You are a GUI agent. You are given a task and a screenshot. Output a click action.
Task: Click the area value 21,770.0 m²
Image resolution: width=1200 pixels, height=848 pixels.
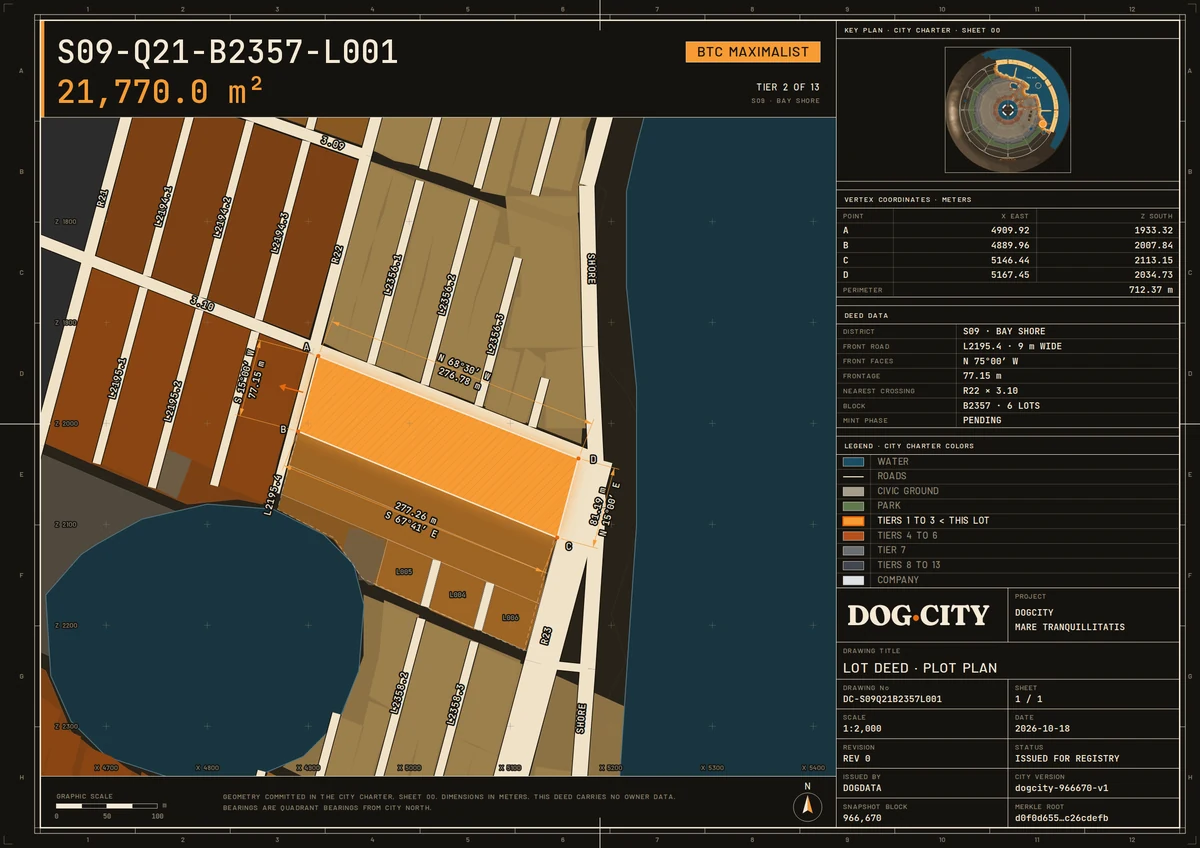coord(160,92)
